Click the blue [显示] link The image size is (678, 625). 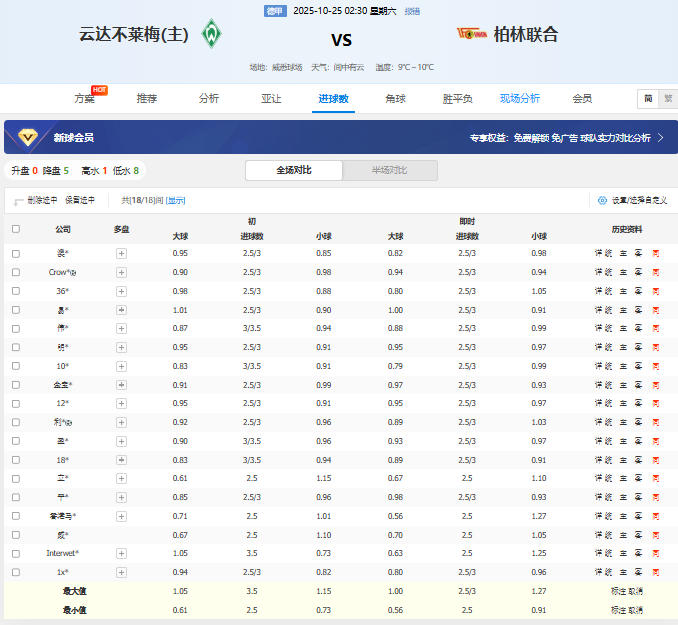(x=176, y=200)
